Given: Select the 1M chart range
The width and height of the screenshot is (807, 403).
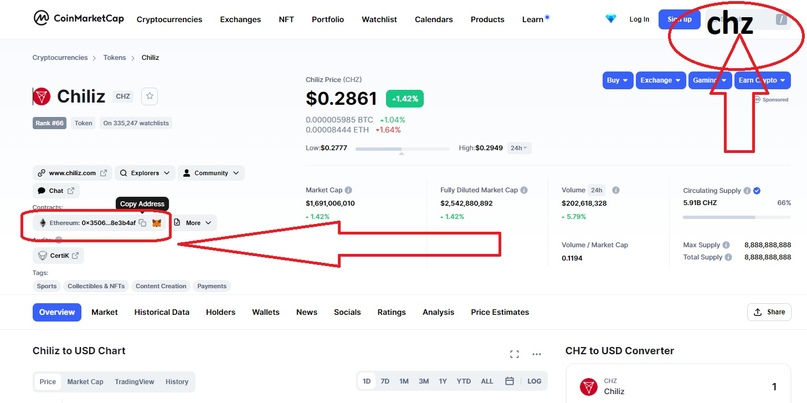Looking at the screenshot, I should pyautogui.click(x=404, y=381).
